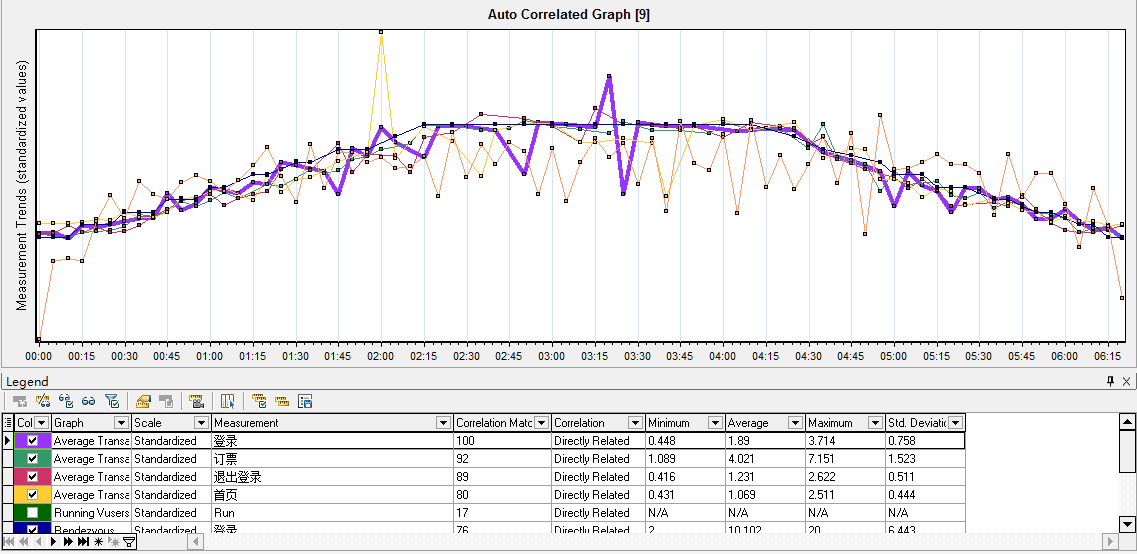Image resolution: width=1137 pixels, height=554 pixels.
Task: Click the Auto Correlated Graph [9] title
Action: (568, 15)
